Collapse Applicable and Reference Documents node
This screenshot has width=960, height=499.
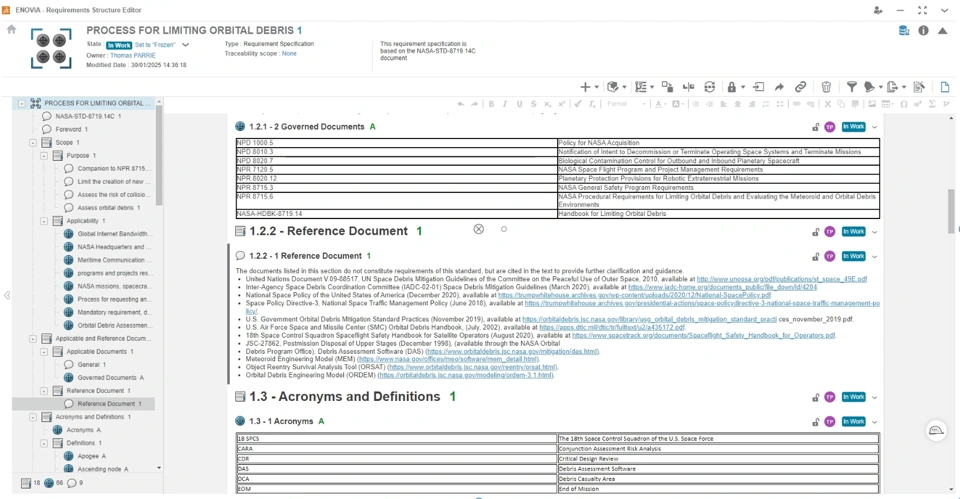click(33, 339)
